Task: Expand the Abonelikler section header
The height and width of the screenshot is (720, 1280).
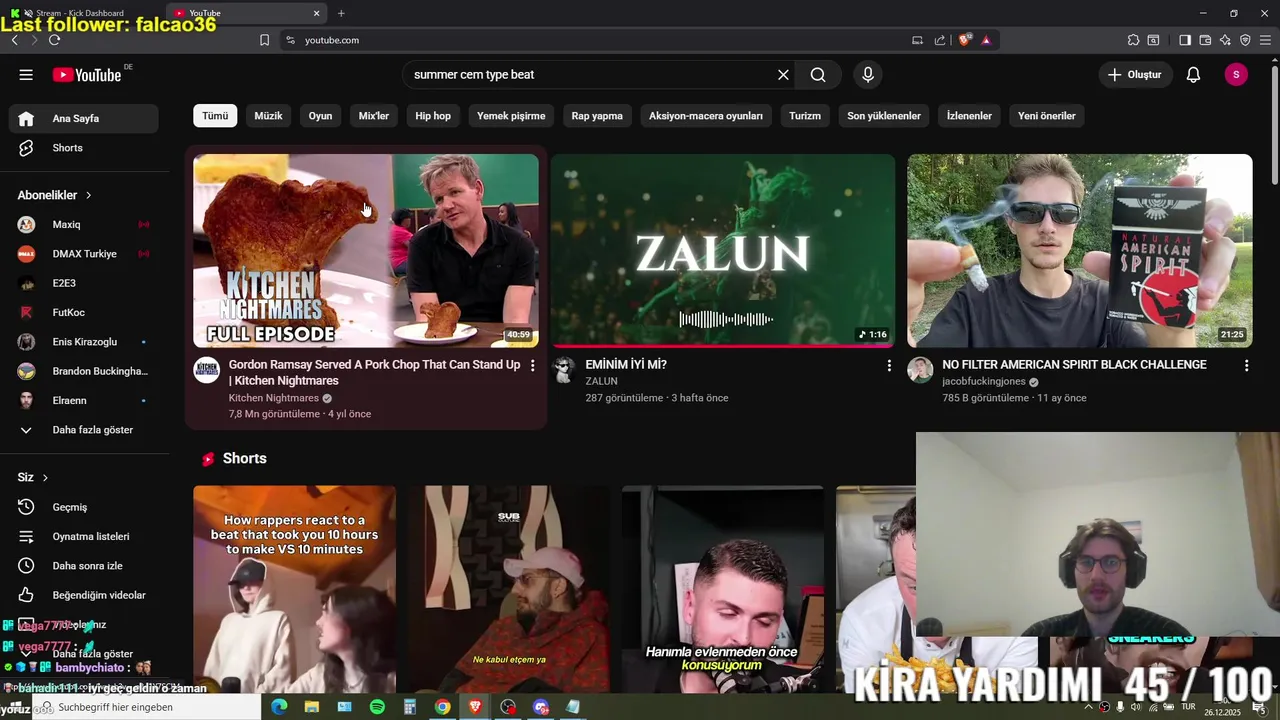Action: click(55, 195)
